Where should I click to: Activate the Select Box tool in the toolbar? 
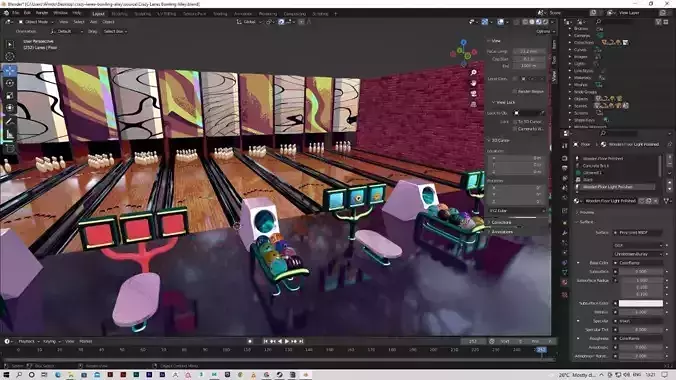[x=9, y=44]
